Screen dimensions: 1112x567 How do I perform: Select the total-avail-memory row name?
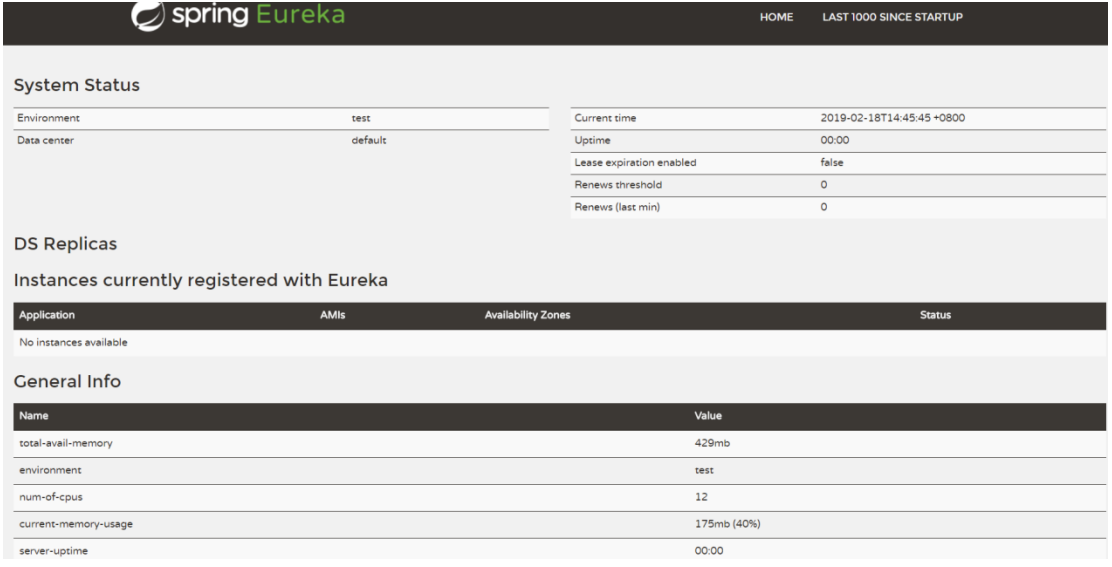[65, 444]
